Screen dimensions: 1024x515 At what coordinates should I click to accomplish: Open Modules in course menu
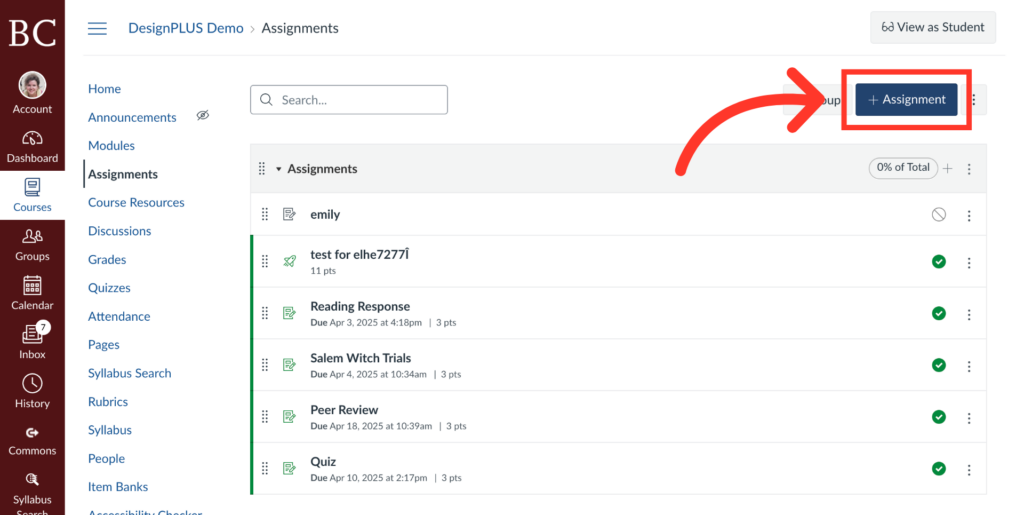pyautogui.click(x=112, y=146)
